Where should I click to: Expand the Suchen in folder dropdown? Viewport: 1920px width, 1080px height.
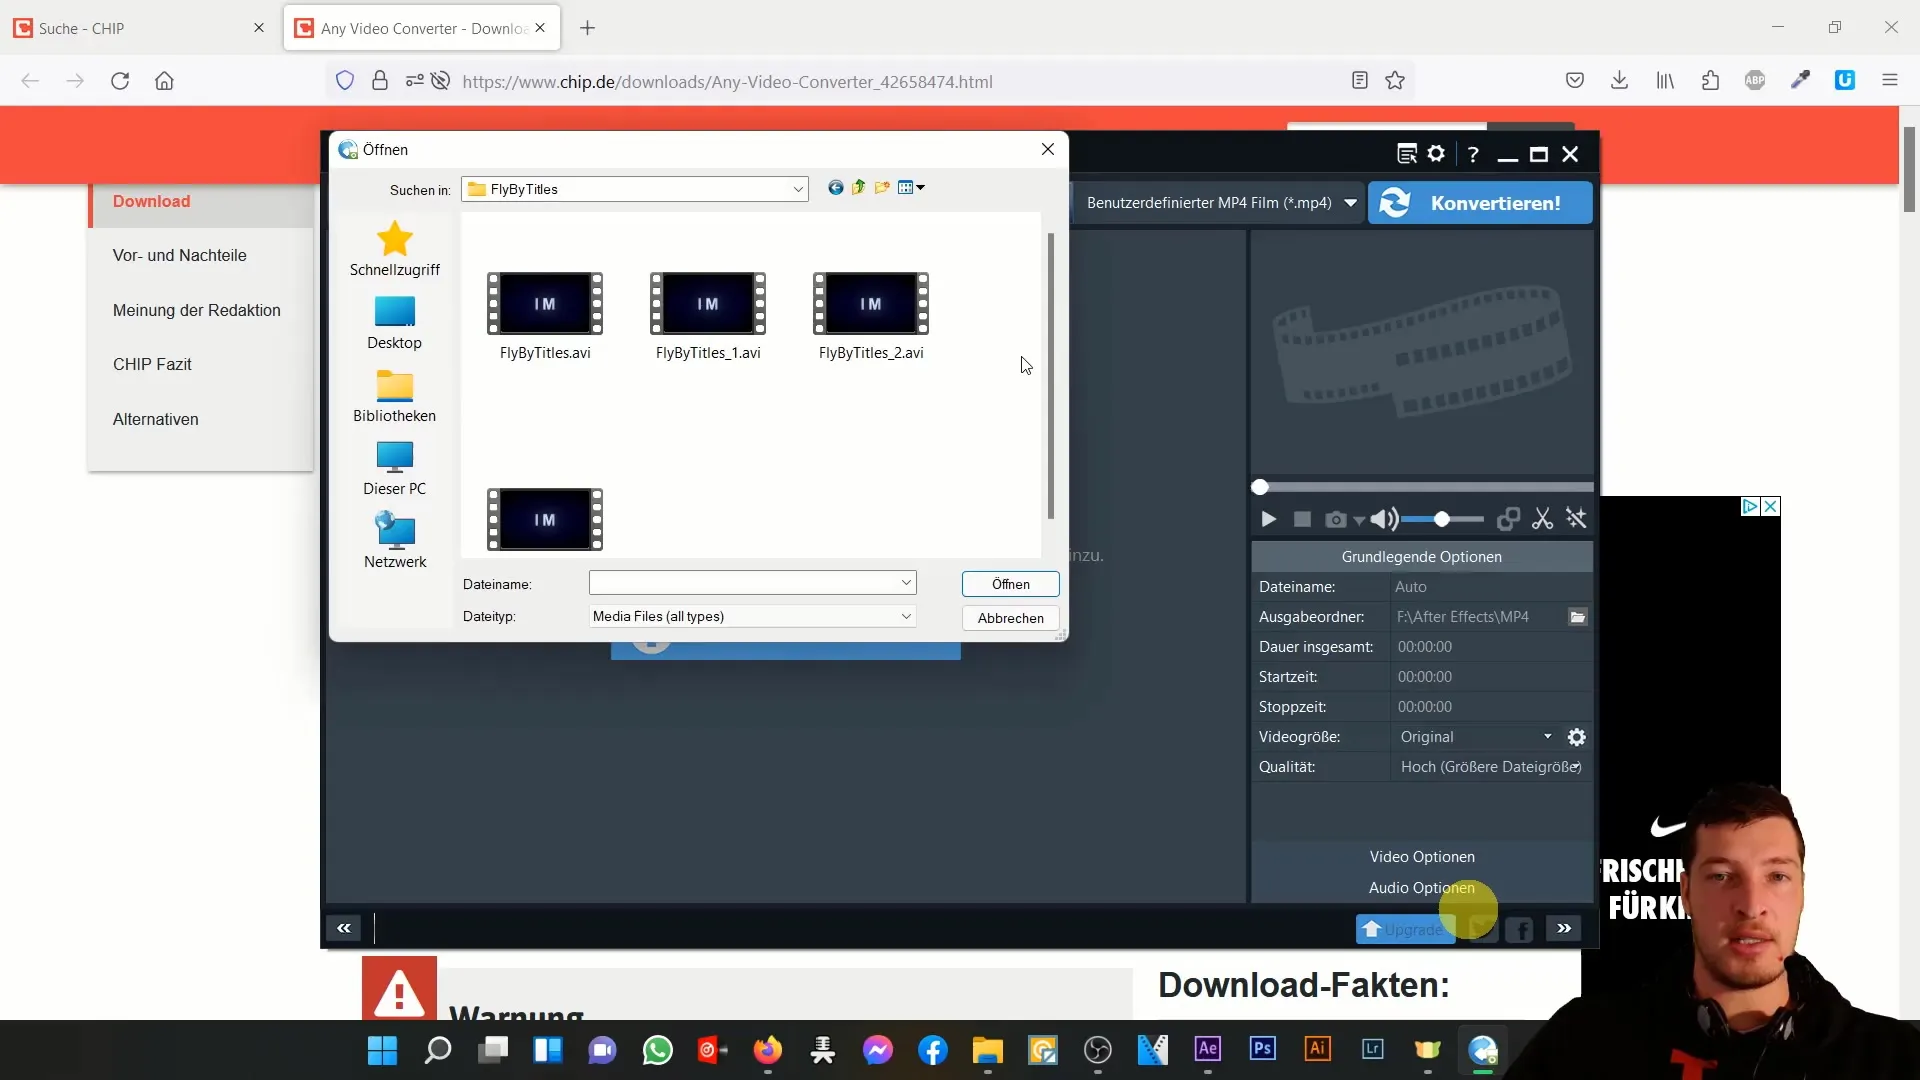[798, 189]
